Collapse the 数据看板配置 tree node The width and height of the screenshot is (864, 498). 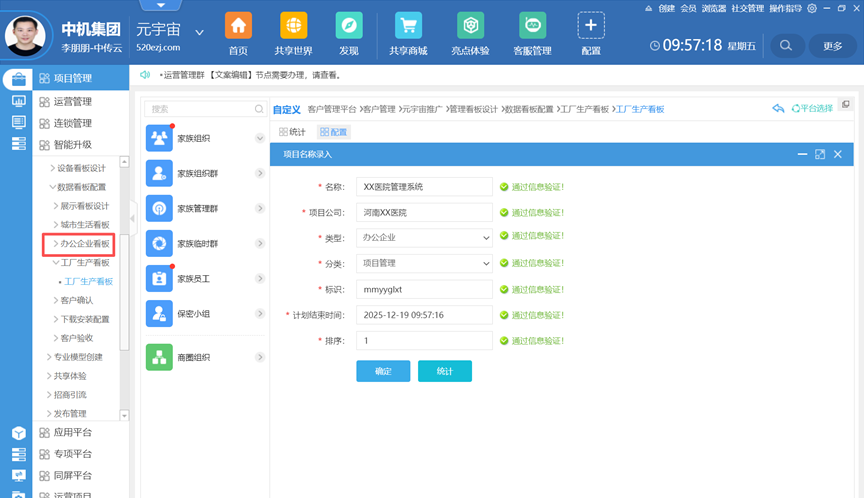[x=52, y=187]
